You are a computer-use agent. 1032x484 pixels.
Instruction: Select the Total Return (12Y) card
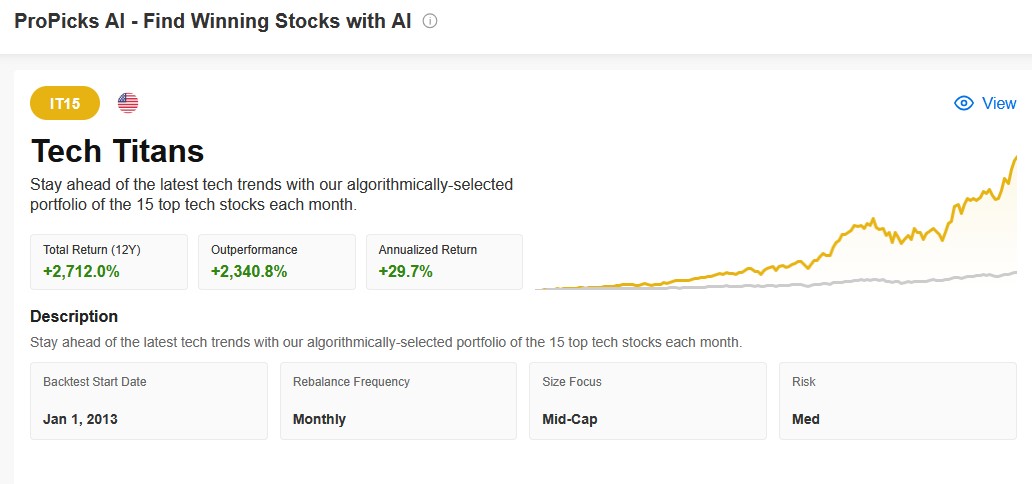pos(109,261)
